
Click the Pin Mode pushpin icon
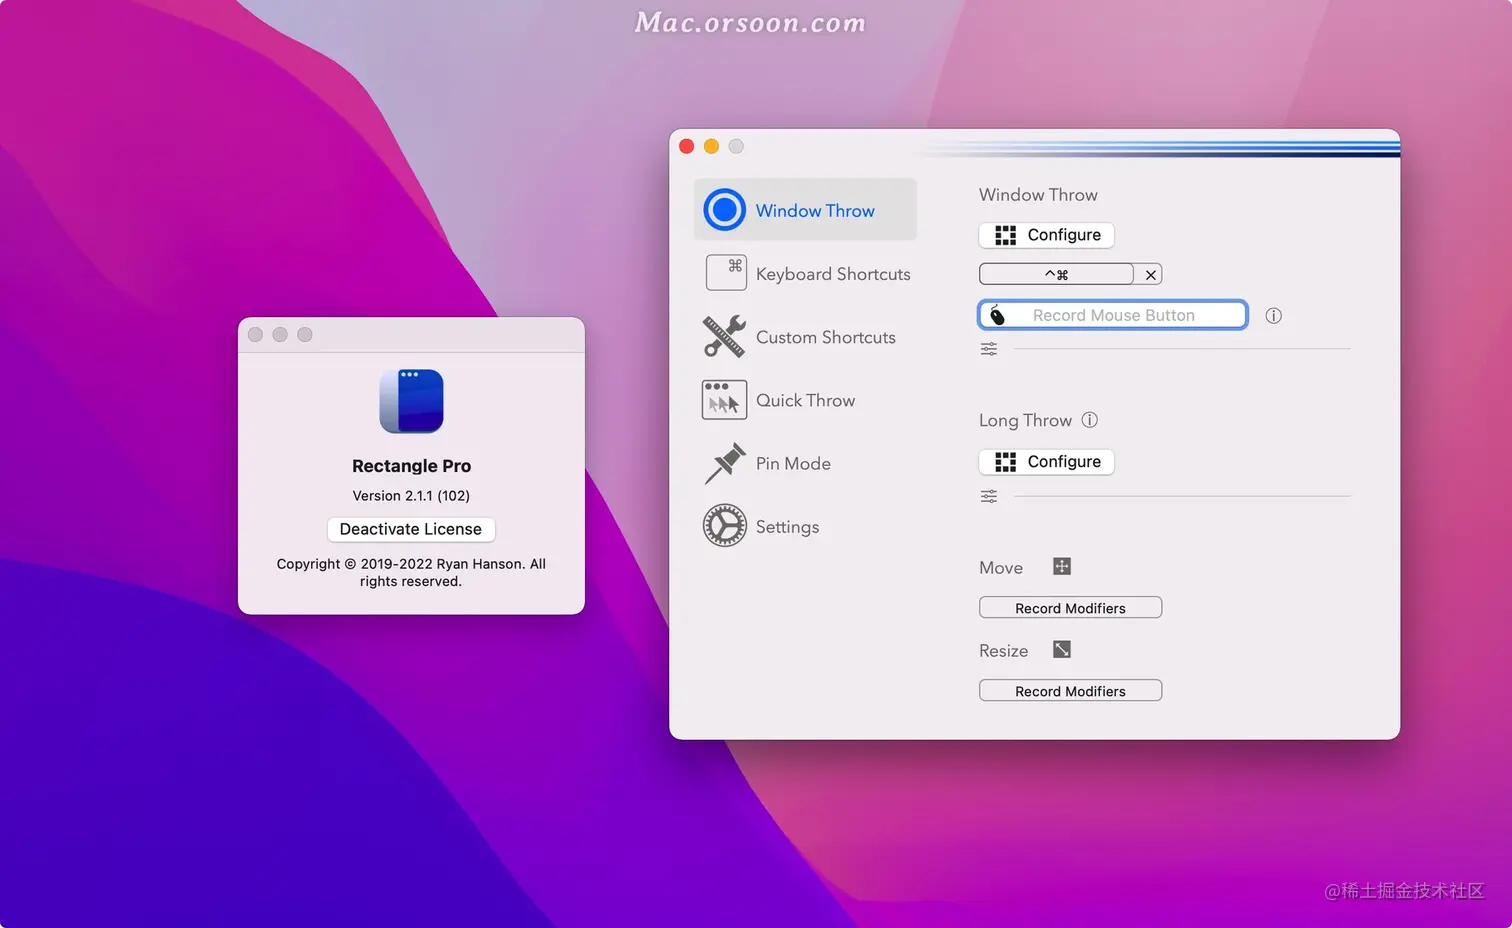pos(725,463)
